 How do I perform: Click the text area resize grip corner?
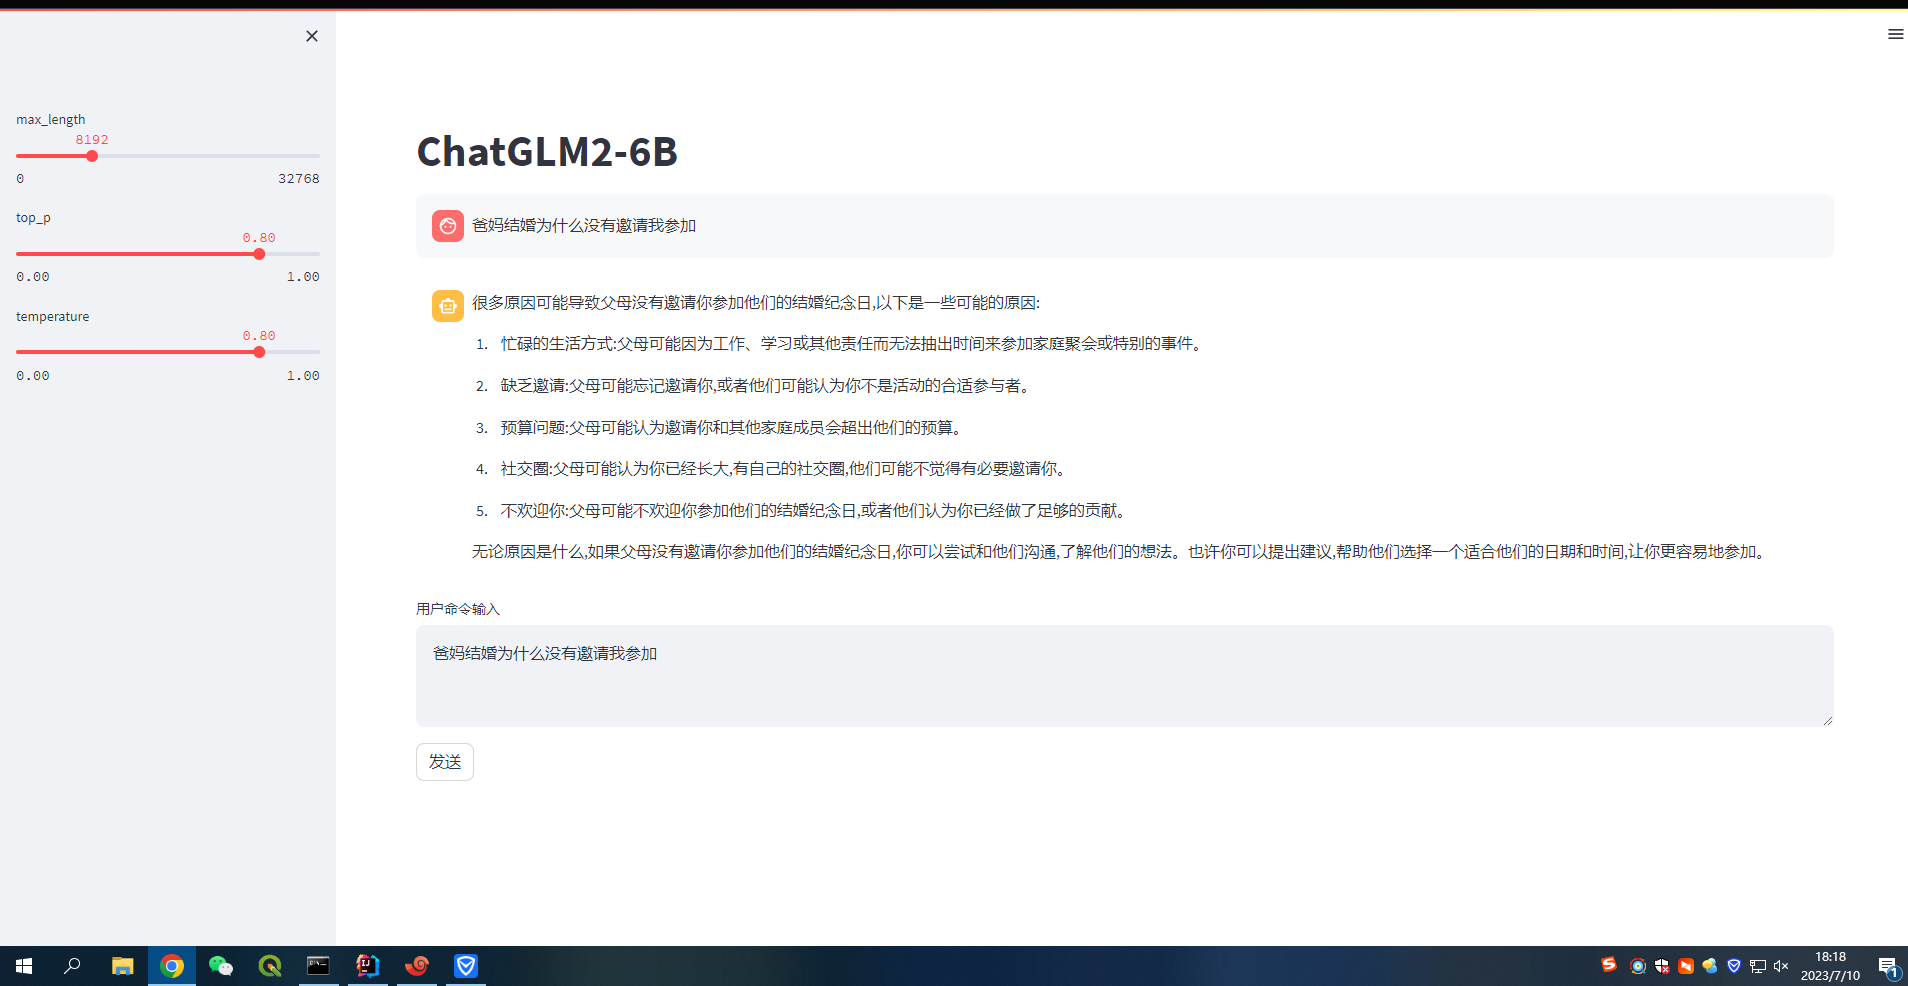click(x=1827, y=720)
